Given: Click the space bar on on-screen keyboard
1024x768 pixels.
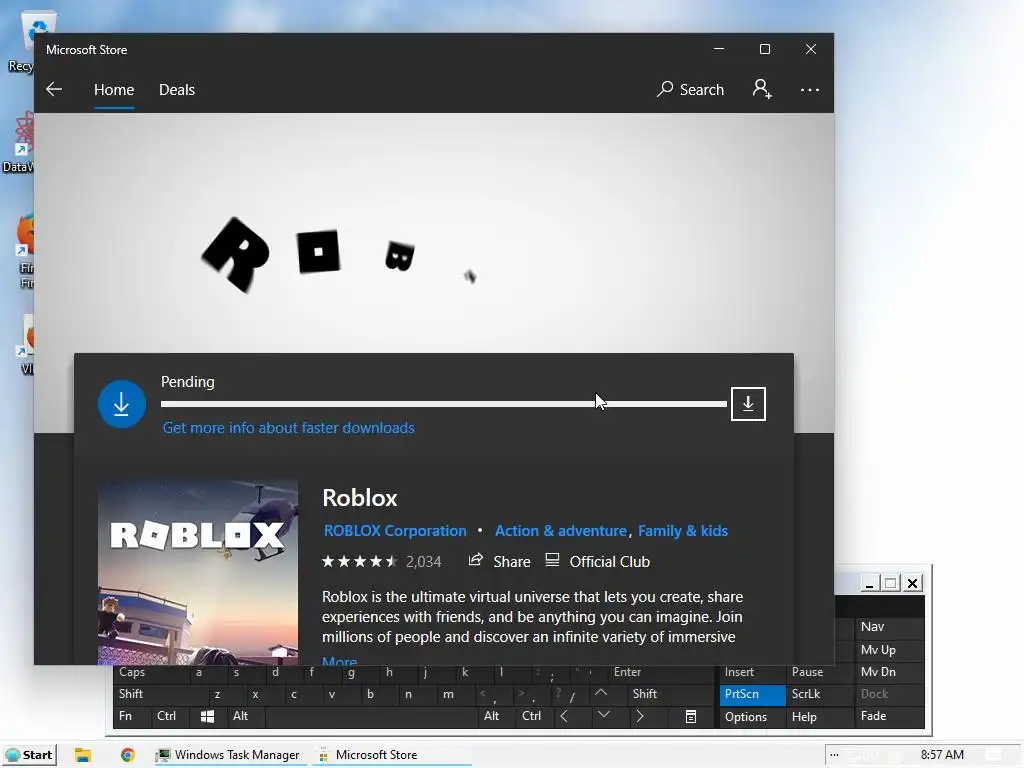Looking at the screenshot, I should [x=371, y=716].
